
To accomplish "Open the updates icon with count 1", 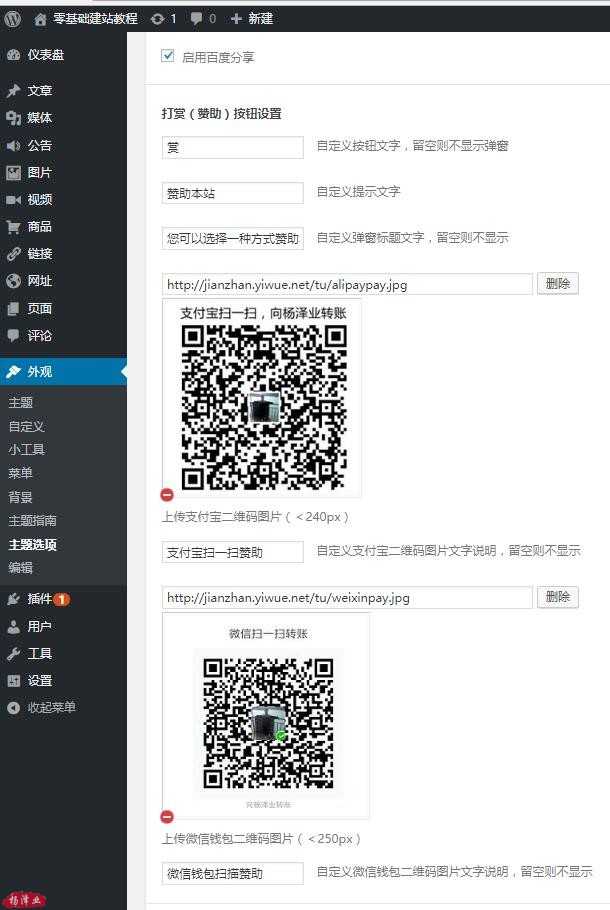I will (157, 19).
